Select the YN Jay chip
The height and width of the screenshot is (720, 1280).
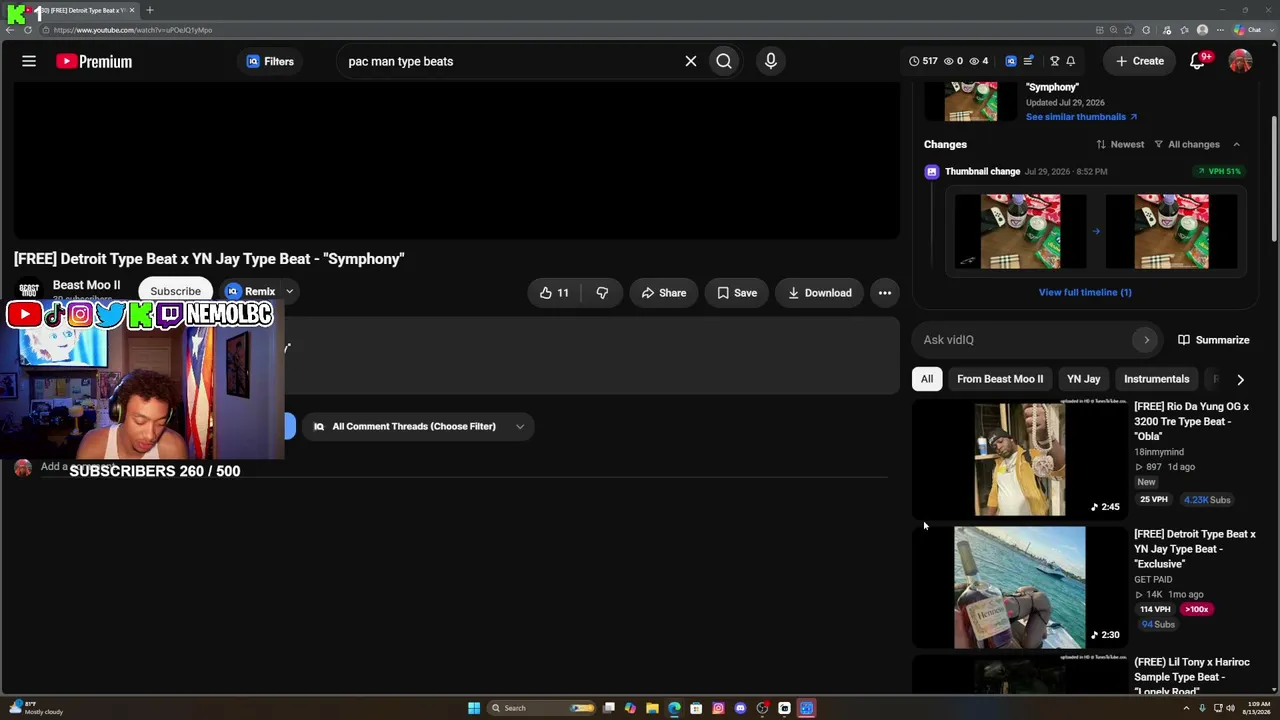click(x=1083, y=379)
